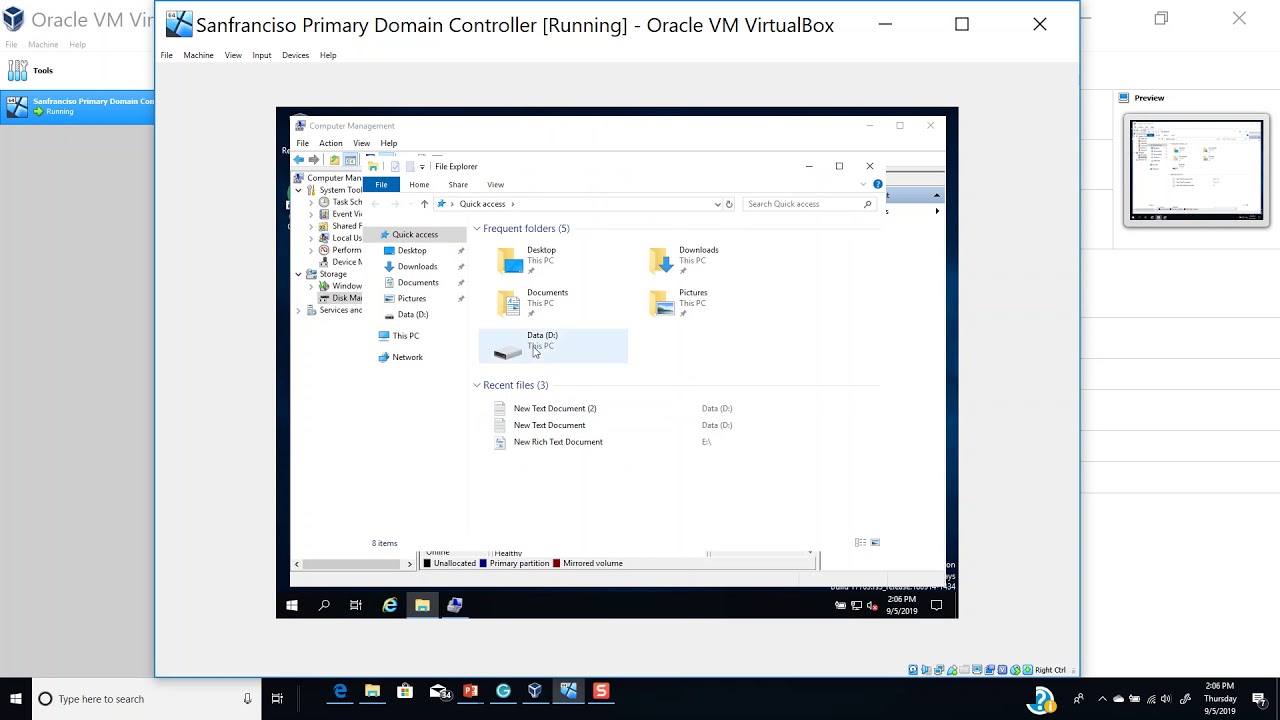Launch Internet Explorer in guest taskbar
Viewport: 1280px width, 720px height.
(x=390, y=605)
